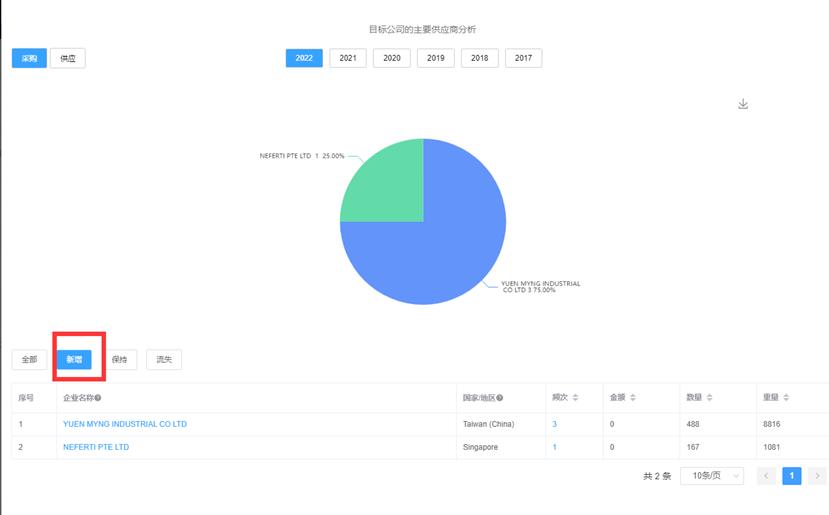
Task: Select page 1 in pagination
Action: 791,476
